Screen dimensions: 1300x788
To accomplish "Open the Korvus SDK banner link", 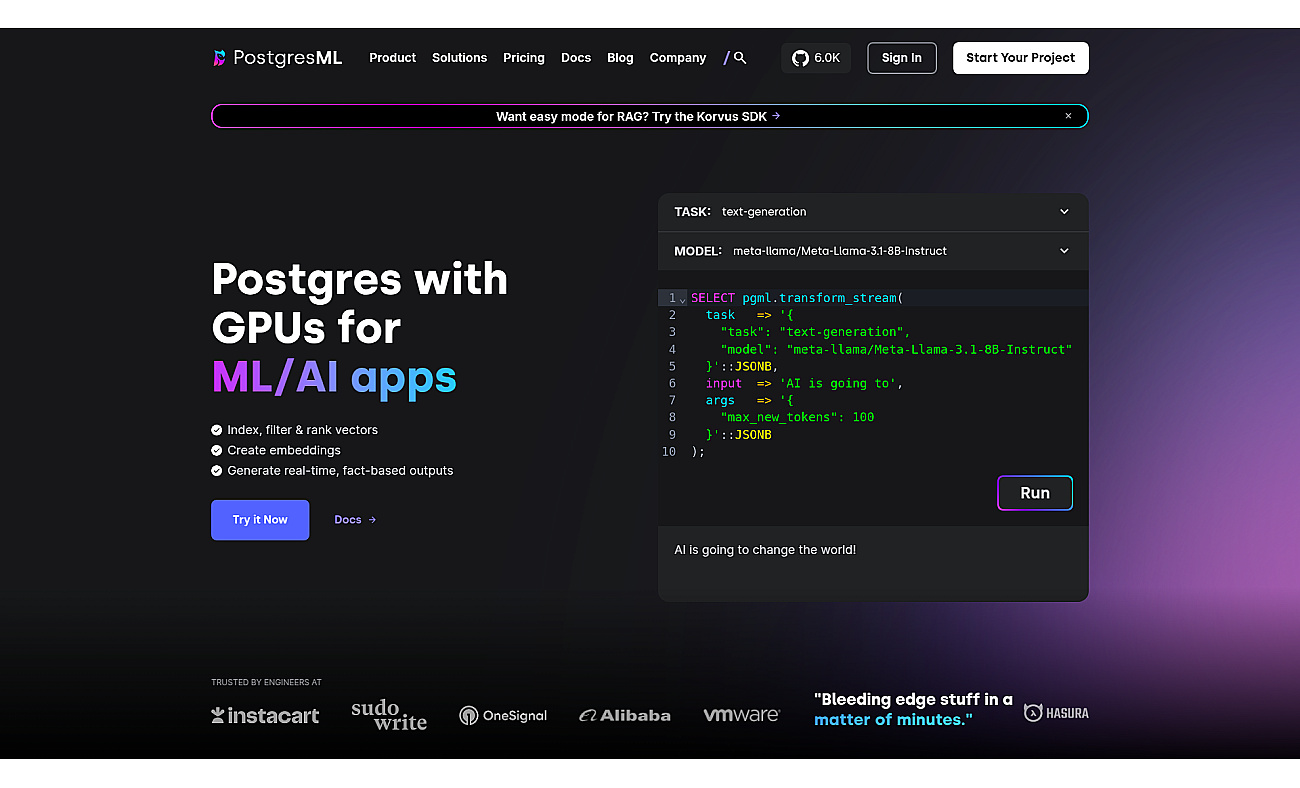I will (x=638, y=116).
